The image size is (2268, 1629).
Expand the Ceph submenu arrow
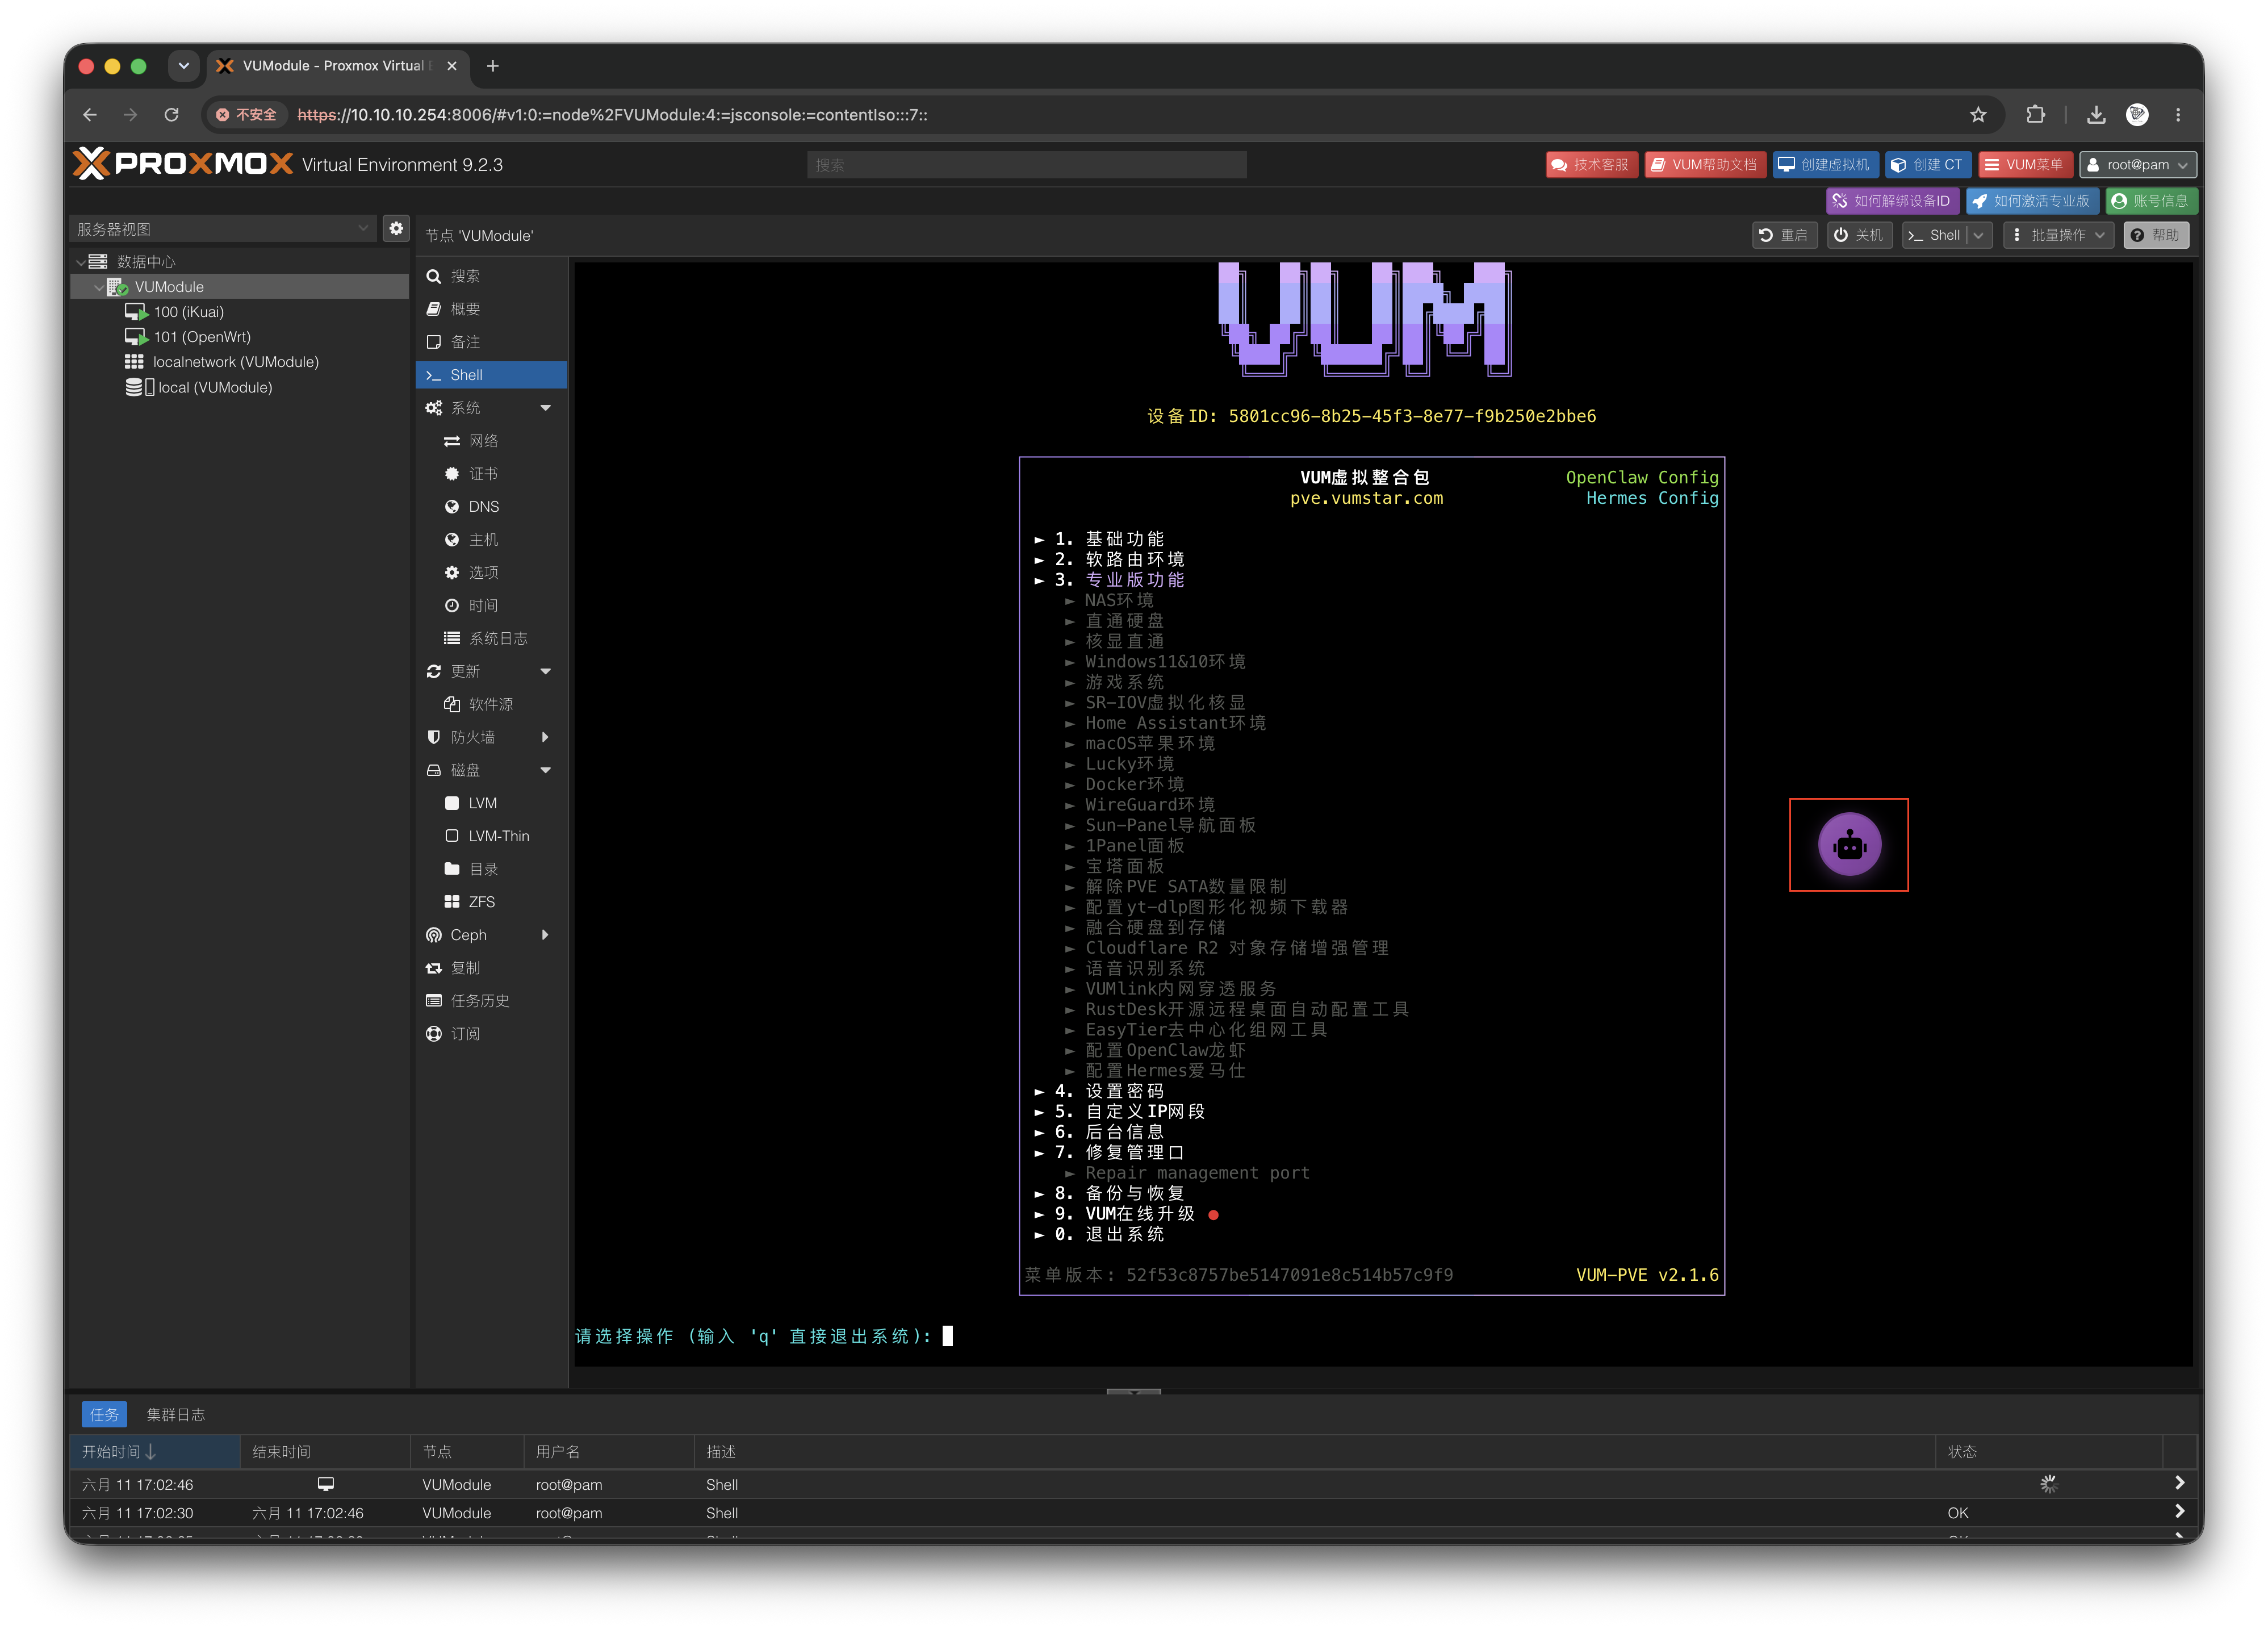546,935
